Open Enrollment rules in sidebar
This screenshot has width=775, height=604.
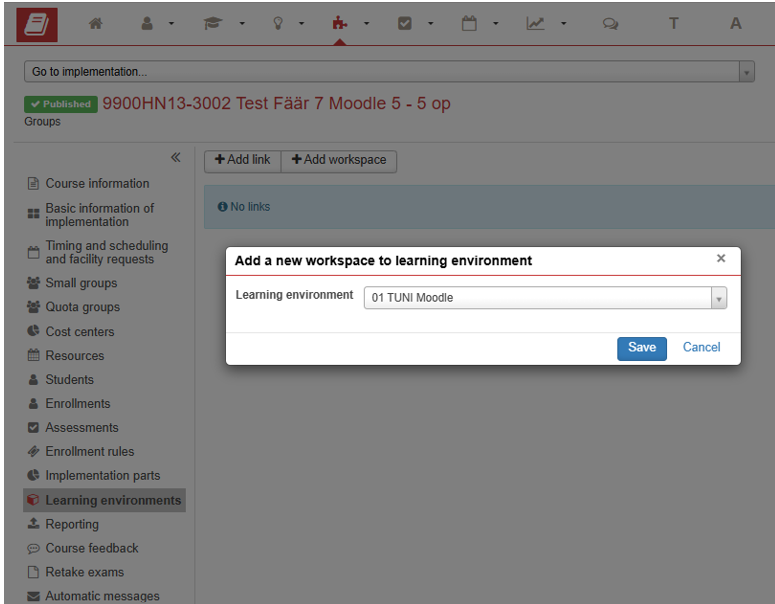89,451
